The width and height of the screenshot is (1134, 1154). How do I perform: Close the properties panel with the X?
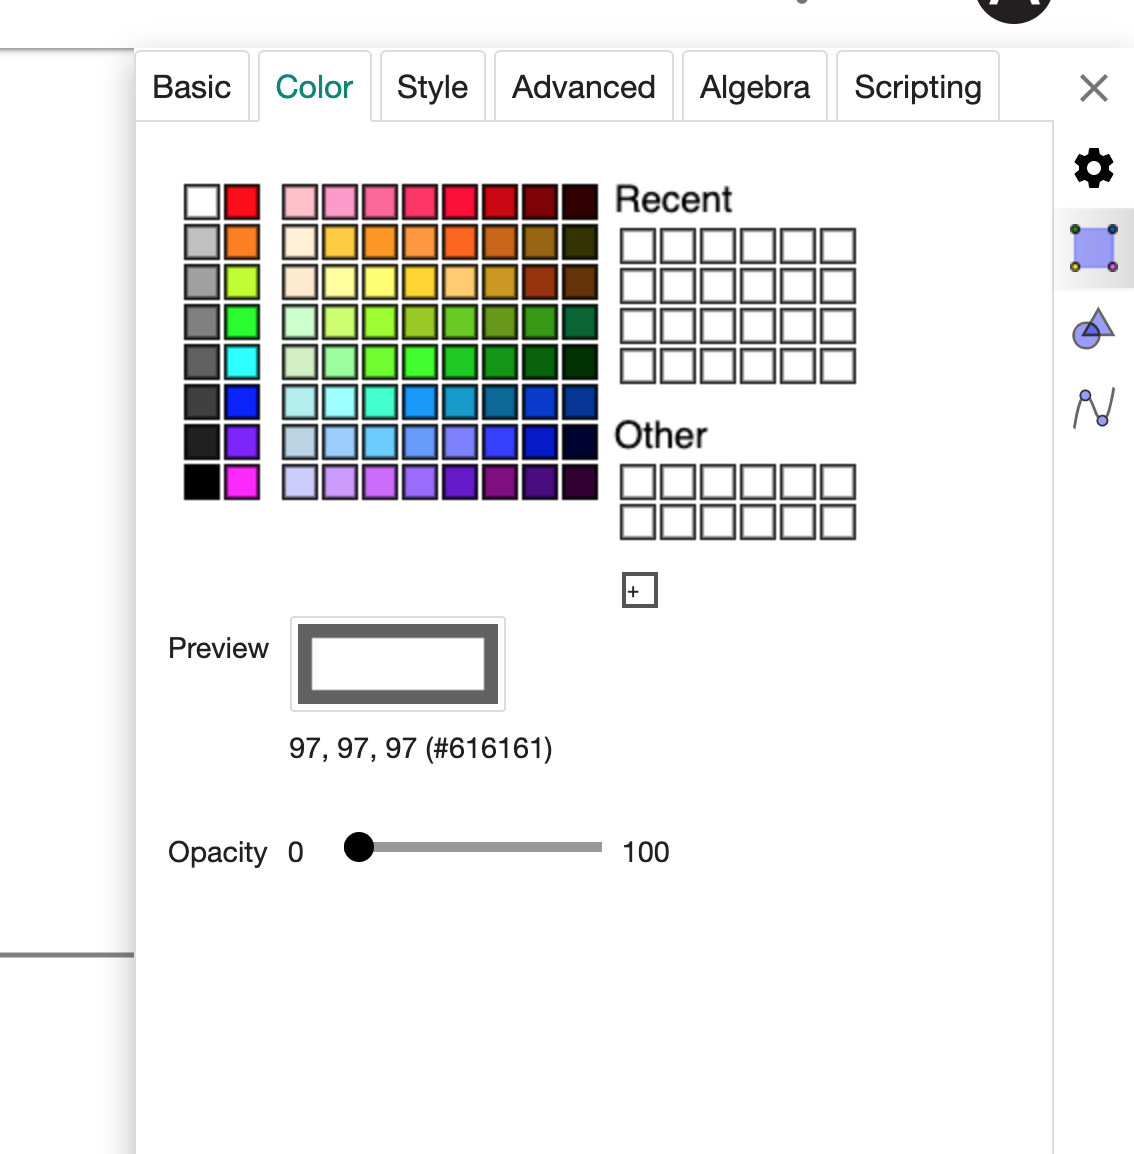[x=1093, y=88]
